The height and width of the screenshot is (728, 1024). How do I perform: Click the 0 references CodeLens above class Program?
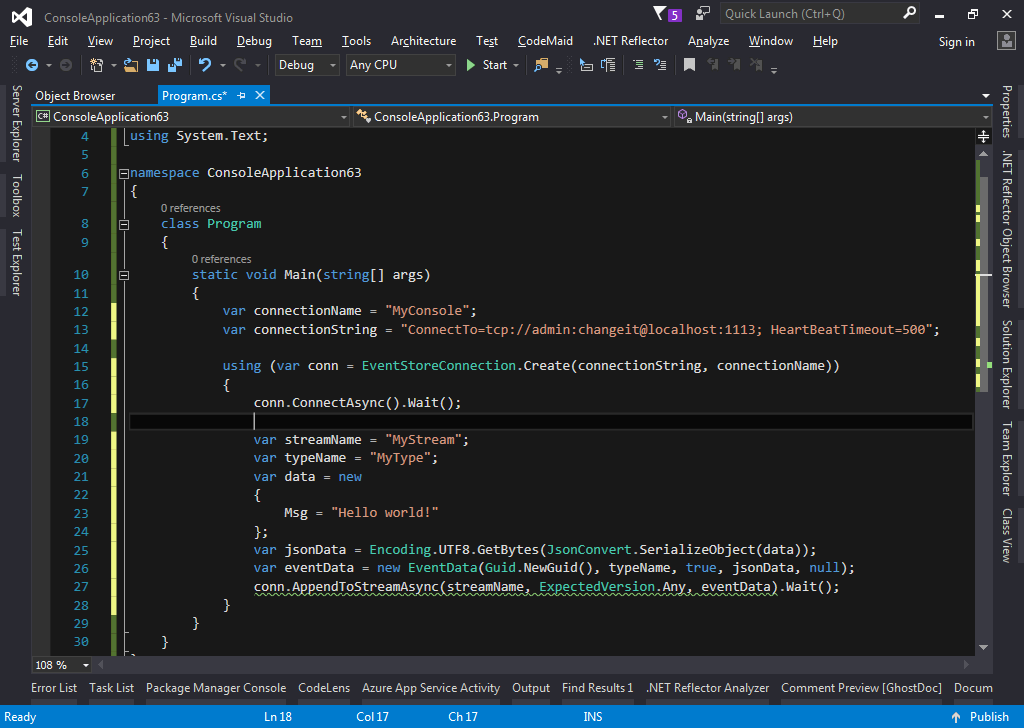point(191,208)
